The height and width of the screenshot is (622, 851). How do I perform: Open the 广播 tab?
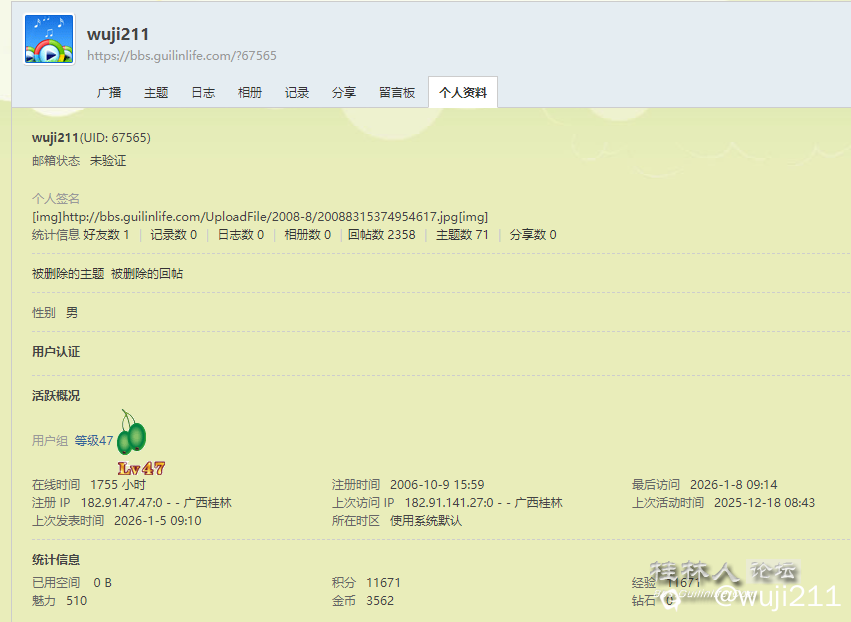pos(109,92)
